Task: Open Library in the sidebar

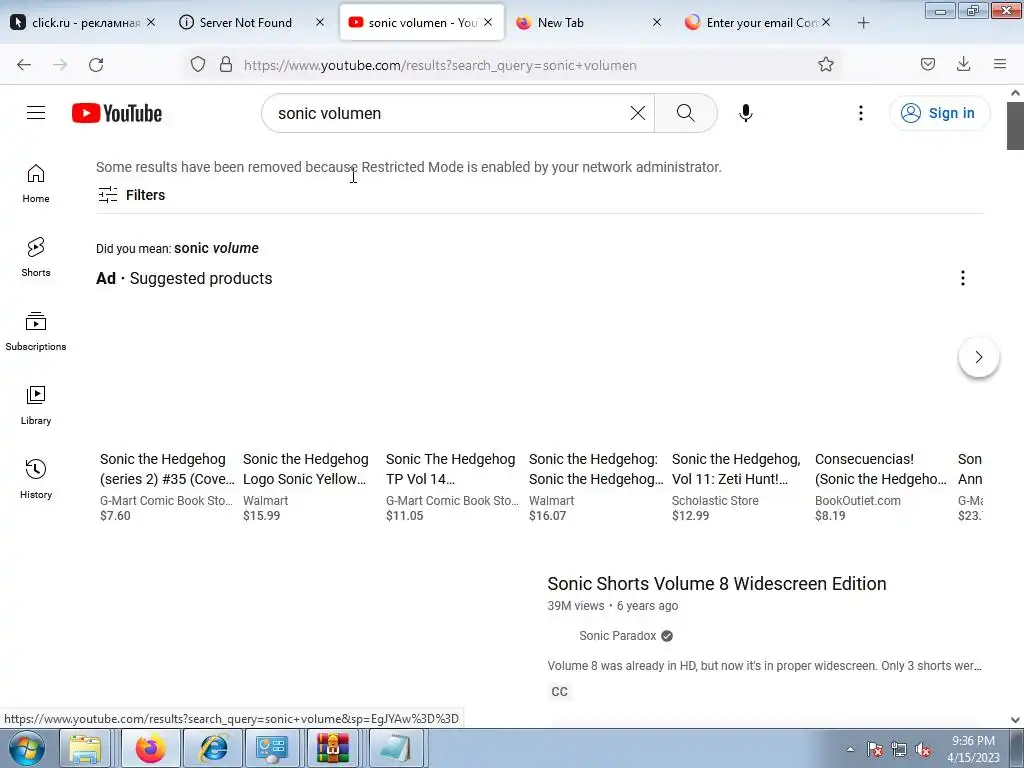Action: tap(36, 406)
